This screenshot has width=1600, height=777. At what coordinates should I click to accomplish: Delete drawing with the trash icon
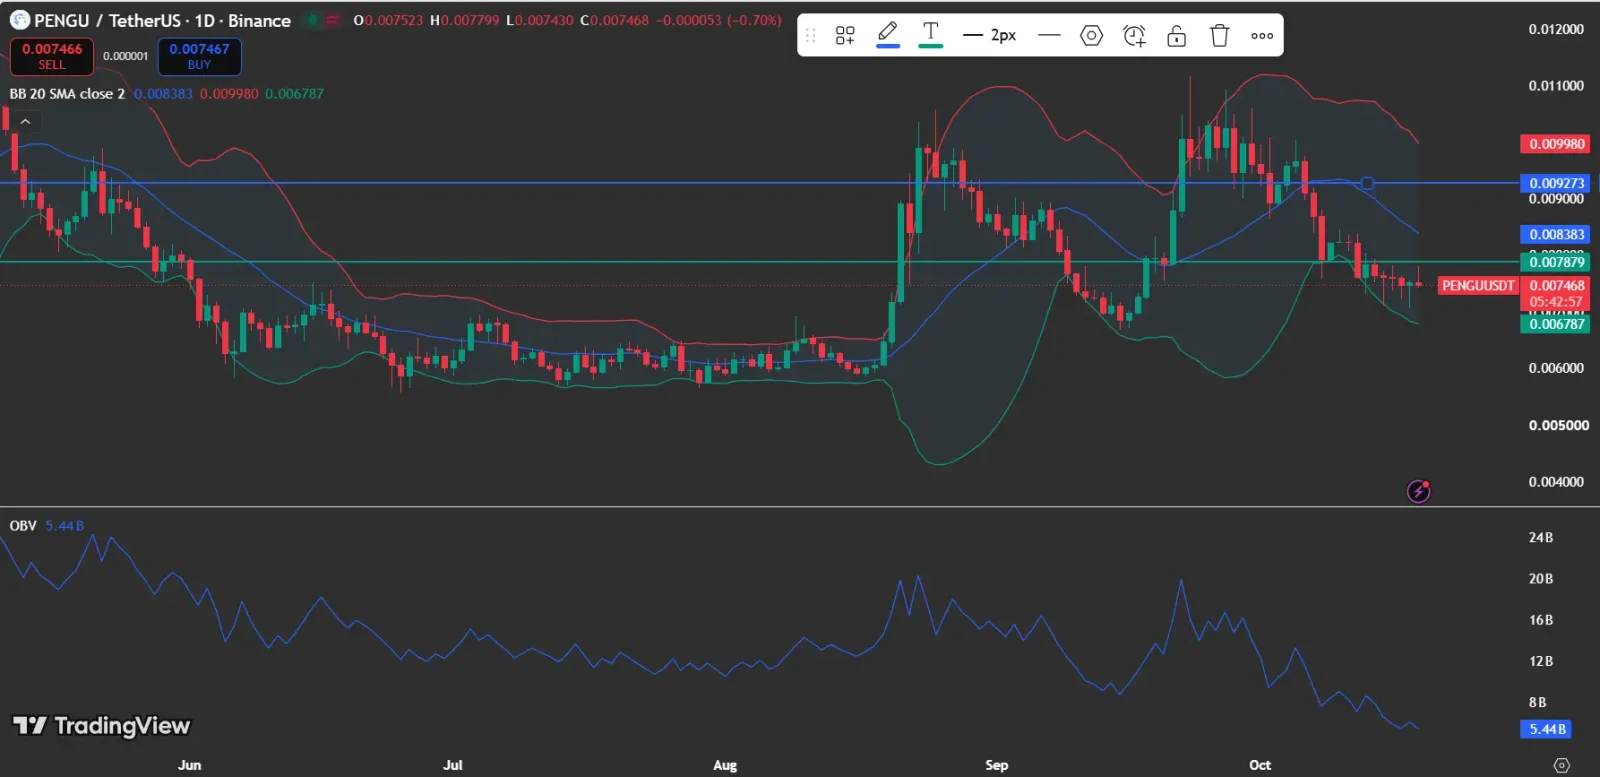click(1219, 36)
